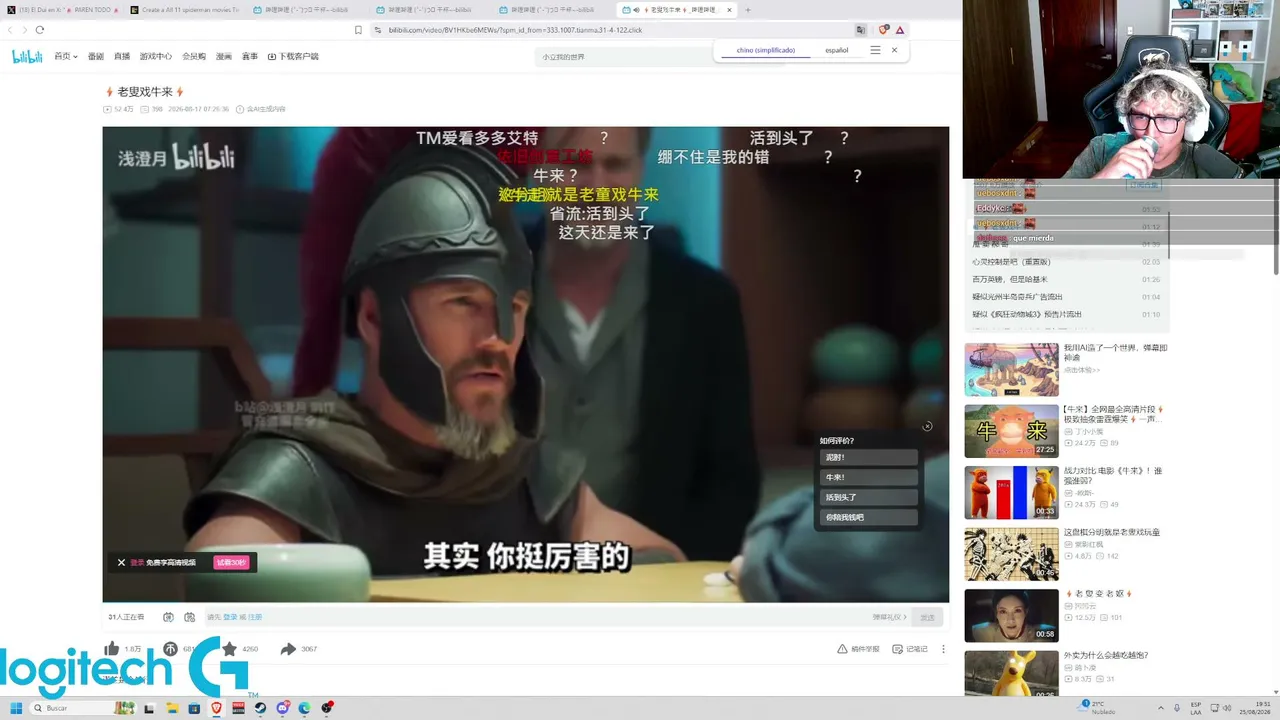Image resolution: width=1280 pixels, height=720 pixels.
Task: Dismiss the 免费享高清视频 login banner
Action: tap(121, 562)
